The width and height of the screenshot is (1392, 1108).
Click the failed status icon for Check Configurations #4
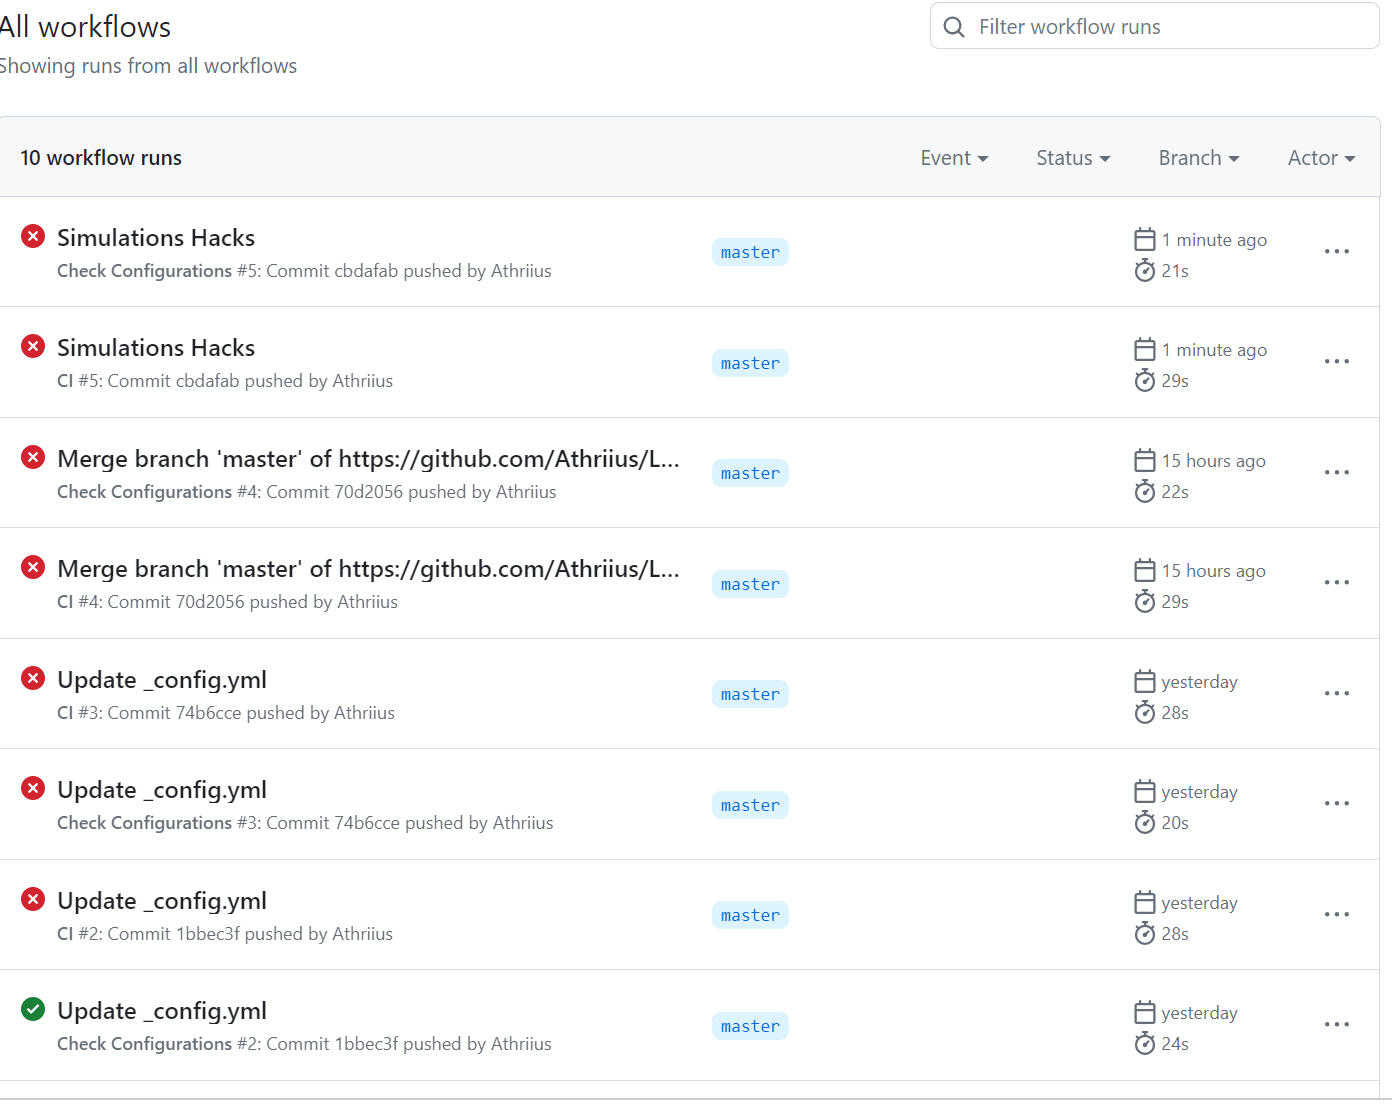(33, 457)
